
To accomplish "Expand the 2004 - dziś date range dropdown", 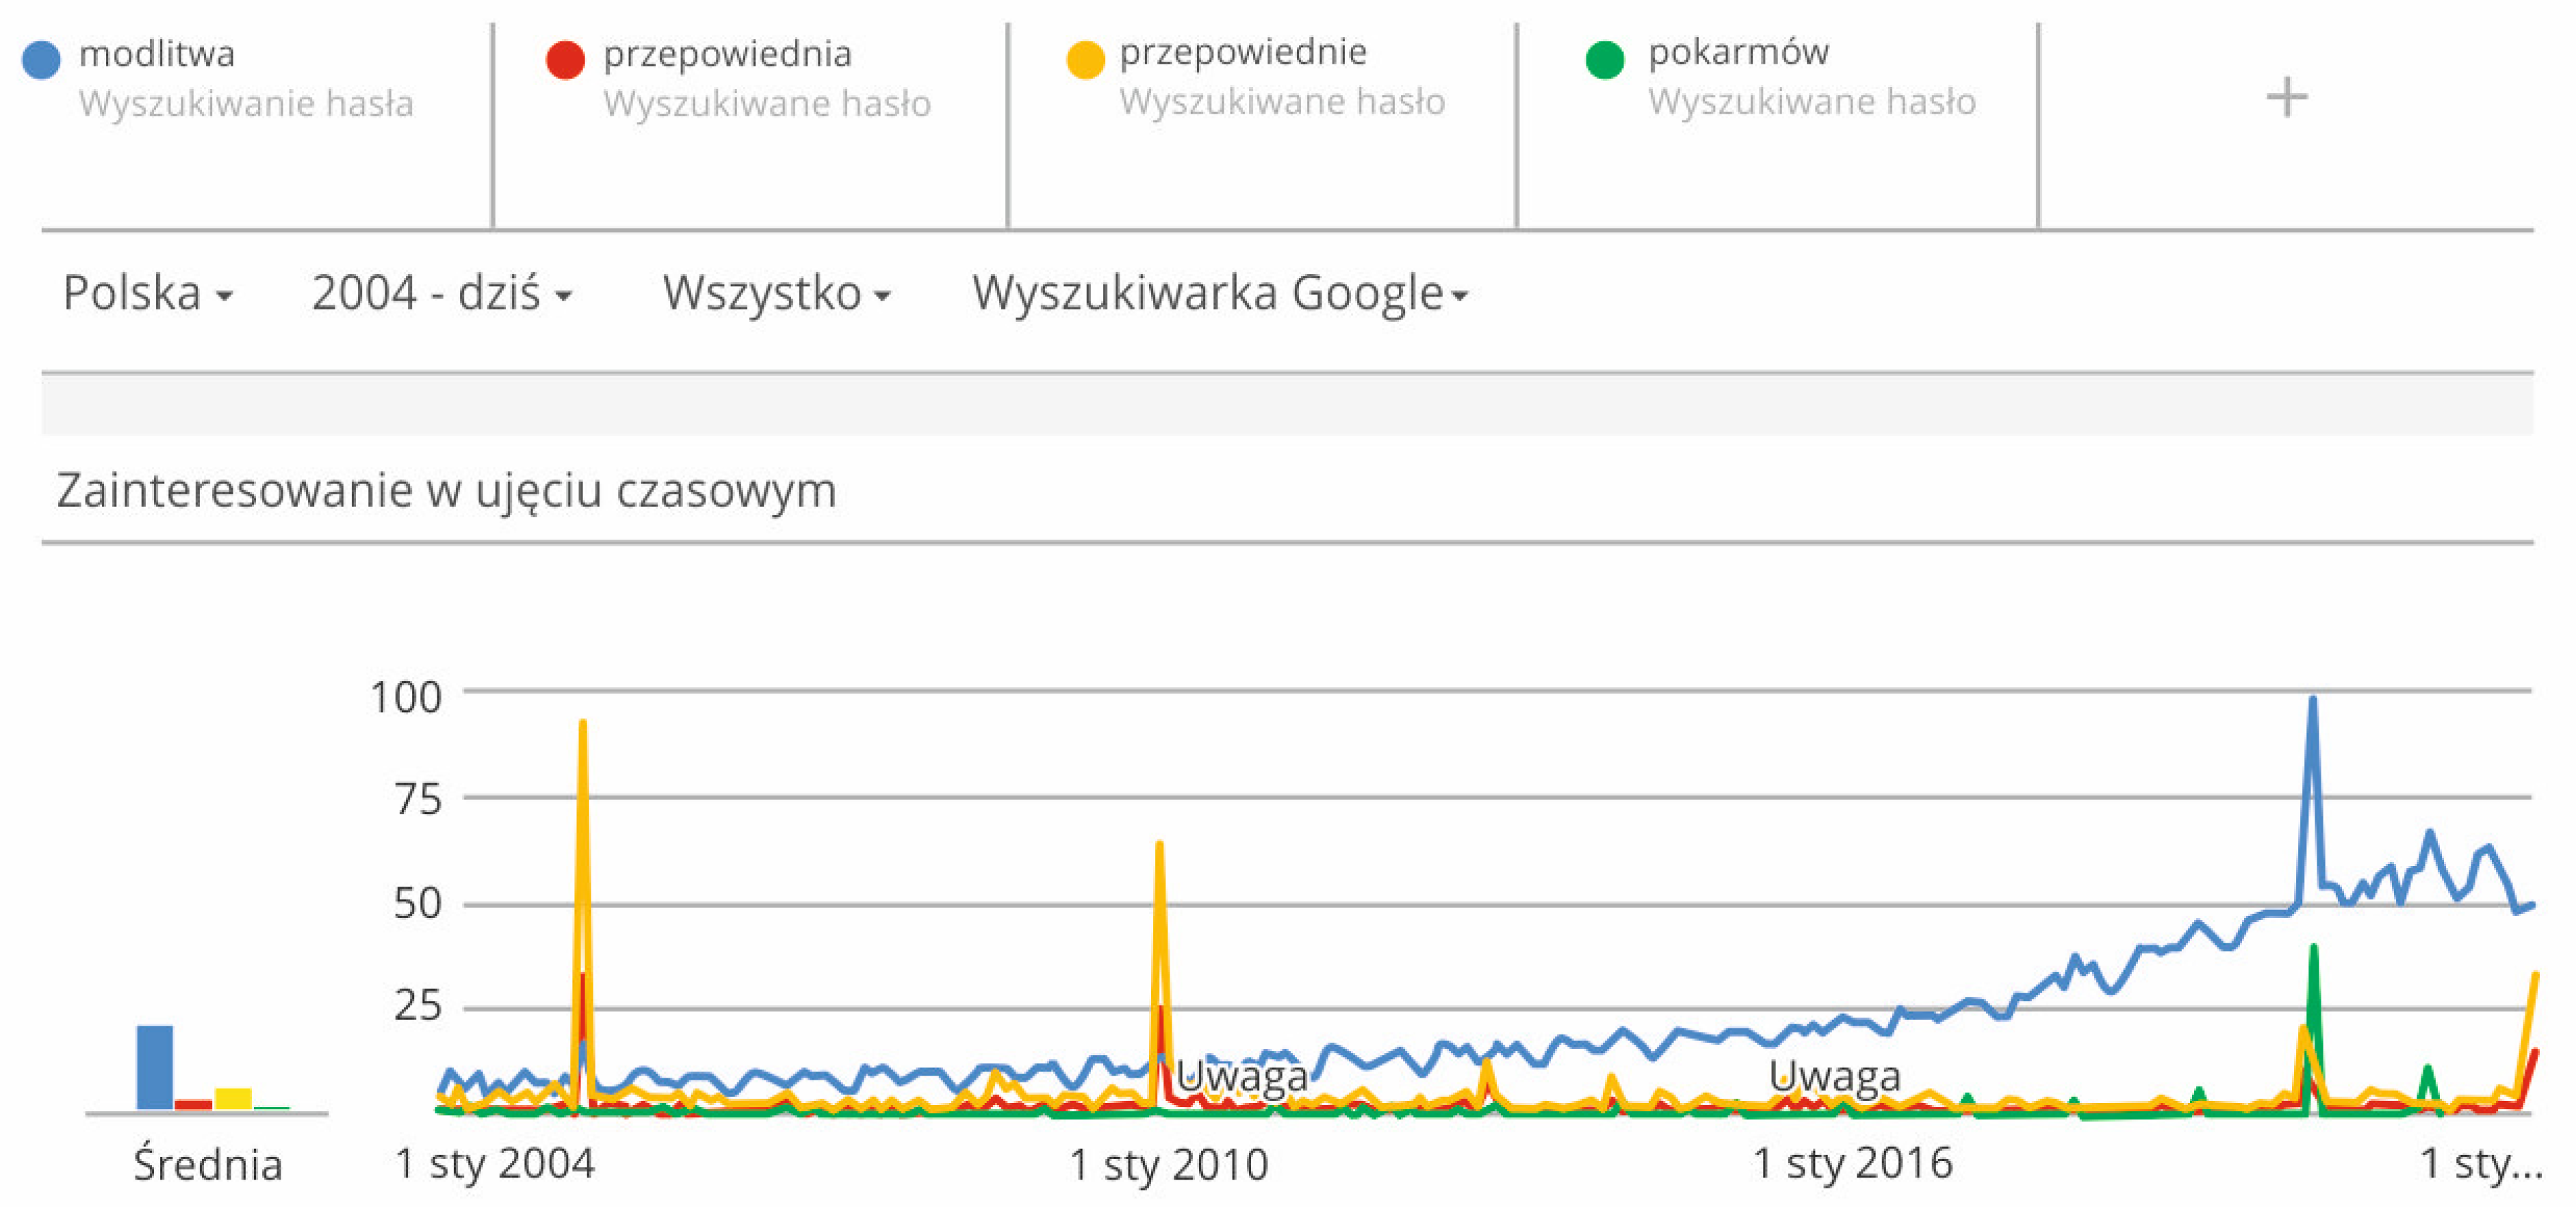I will (441, 294).
